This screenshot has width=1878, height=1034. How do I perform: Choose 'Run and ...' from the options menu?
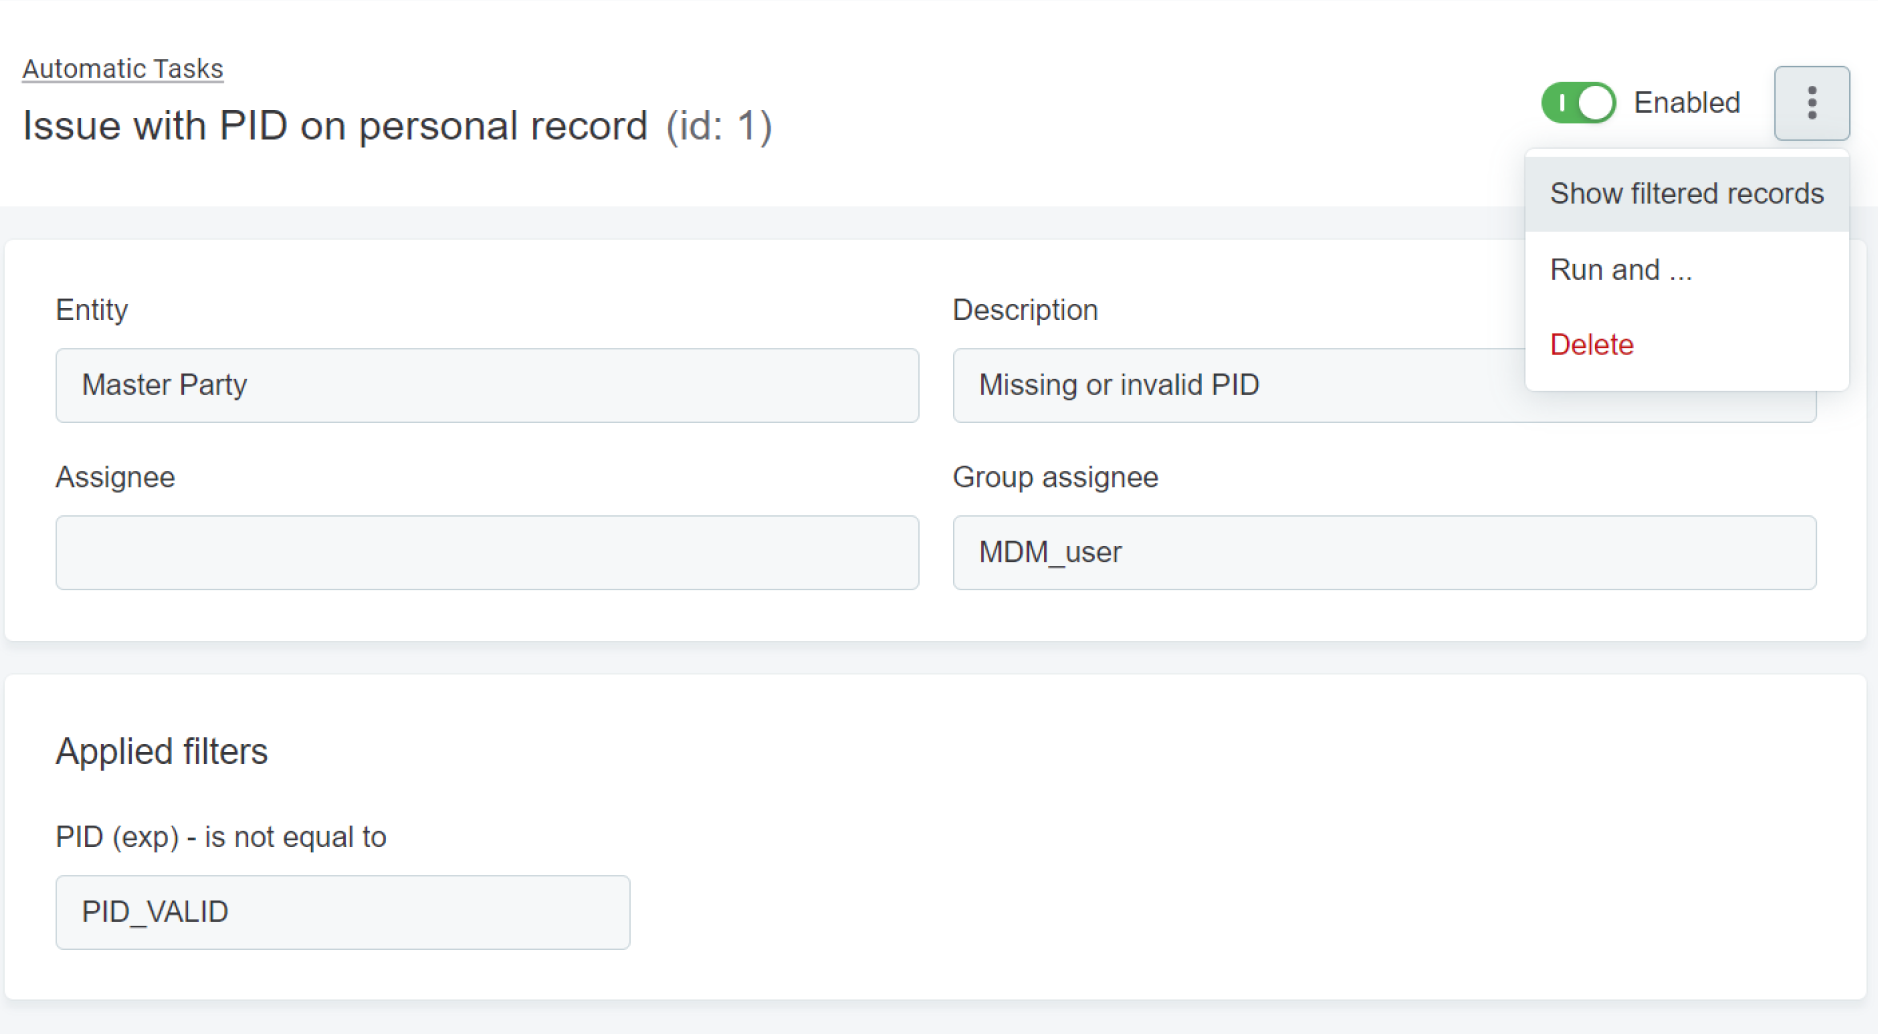point(1620,269)
